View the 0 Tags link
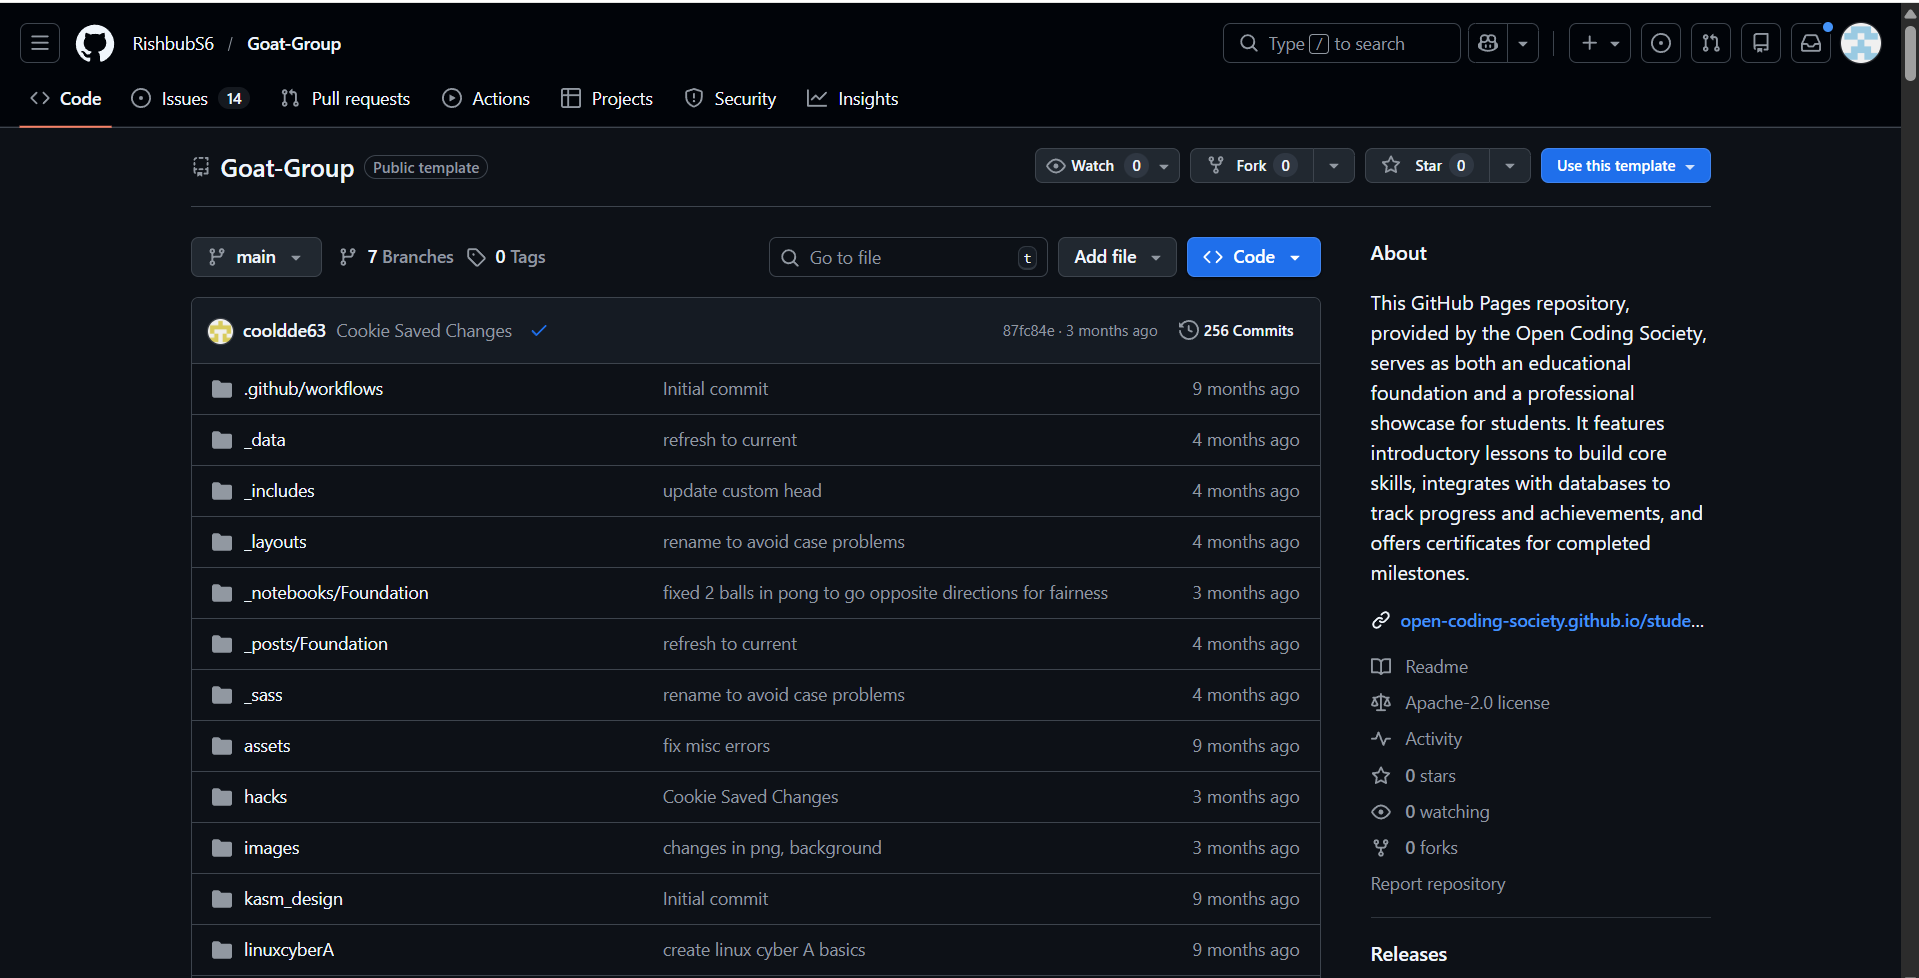Image resolution: width=1919 pixels, height=978 pixels. [x=506, y=257]
